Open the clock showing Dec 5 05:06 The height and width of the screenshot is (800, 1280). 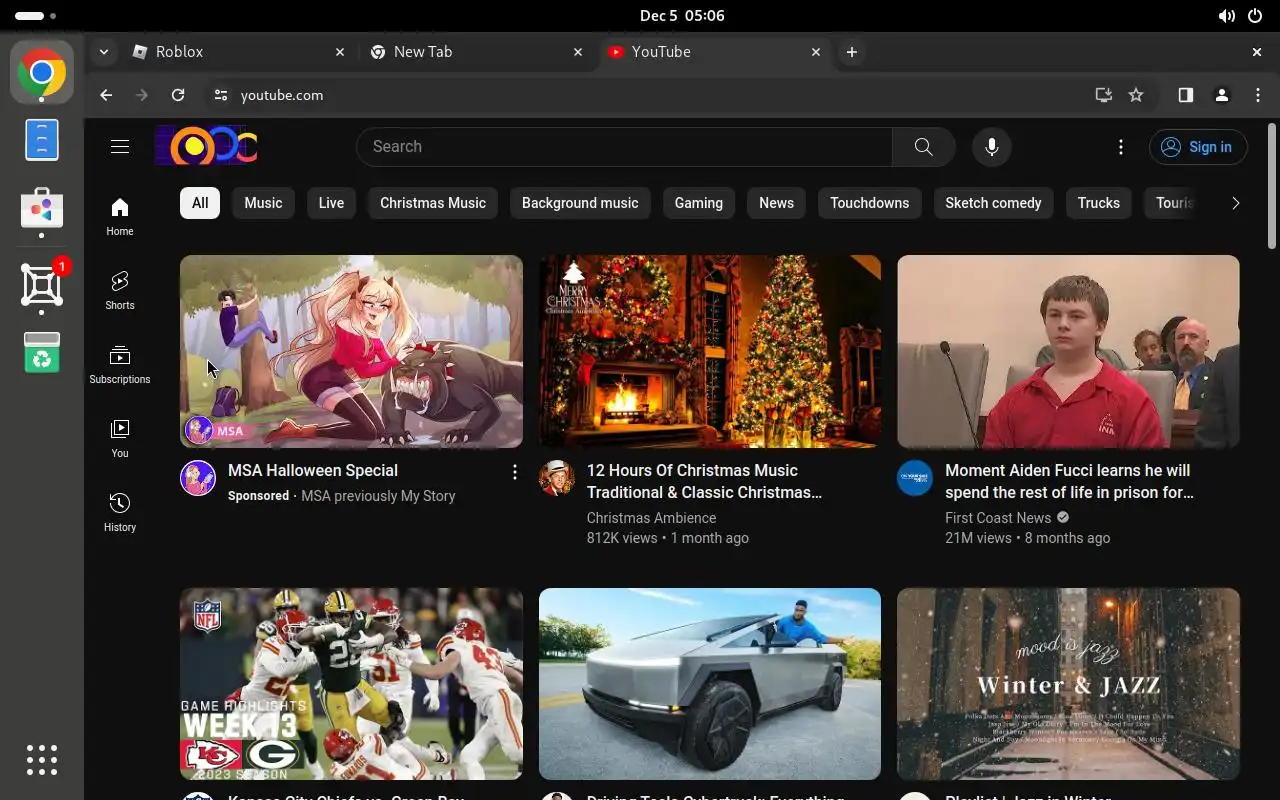[682, 16]
